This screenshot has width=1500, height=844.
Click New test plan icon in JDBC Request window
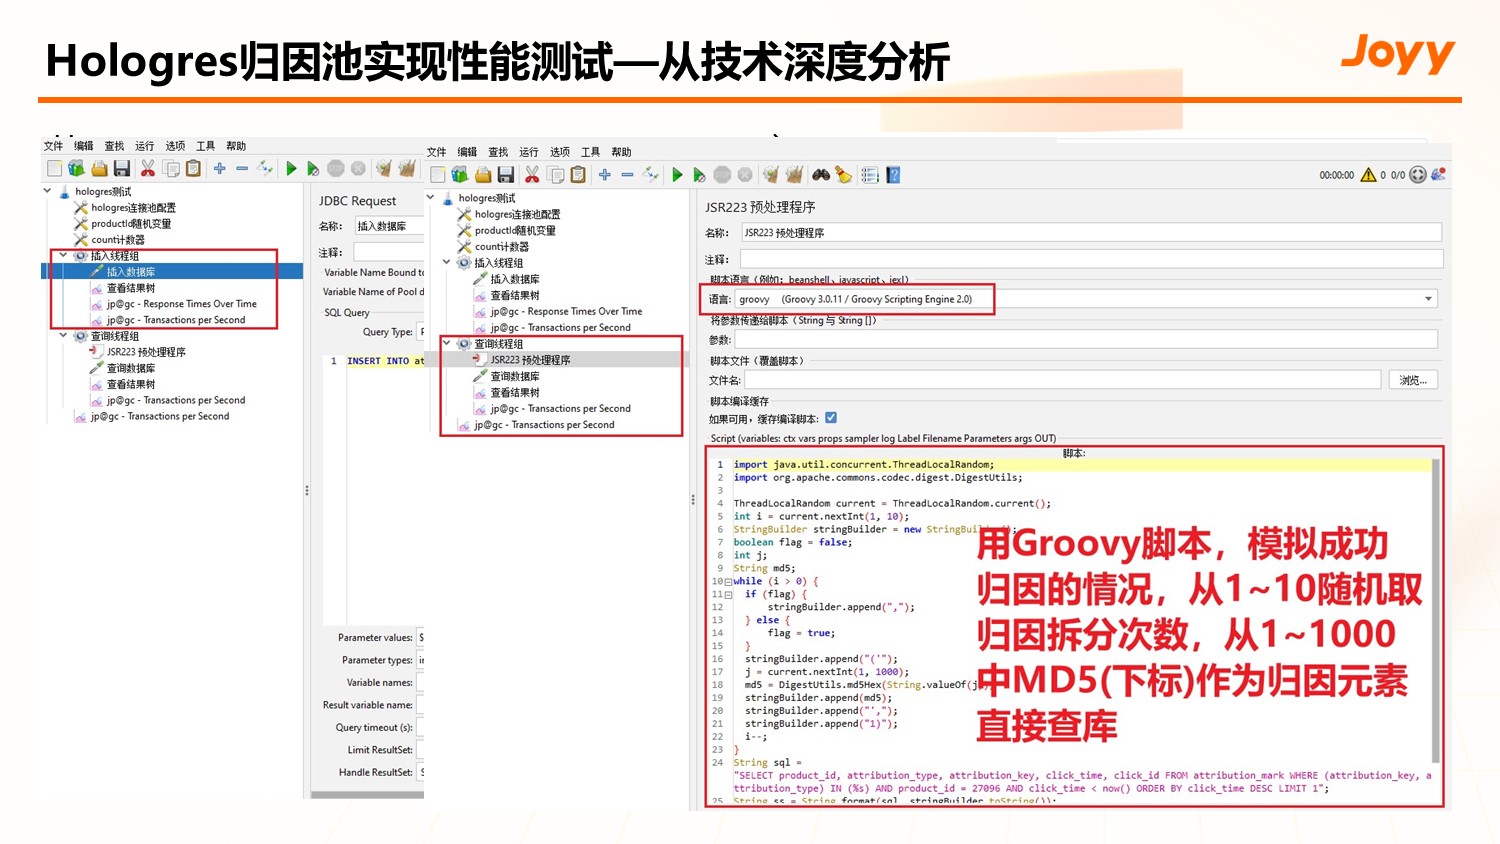tap(55, 168)
